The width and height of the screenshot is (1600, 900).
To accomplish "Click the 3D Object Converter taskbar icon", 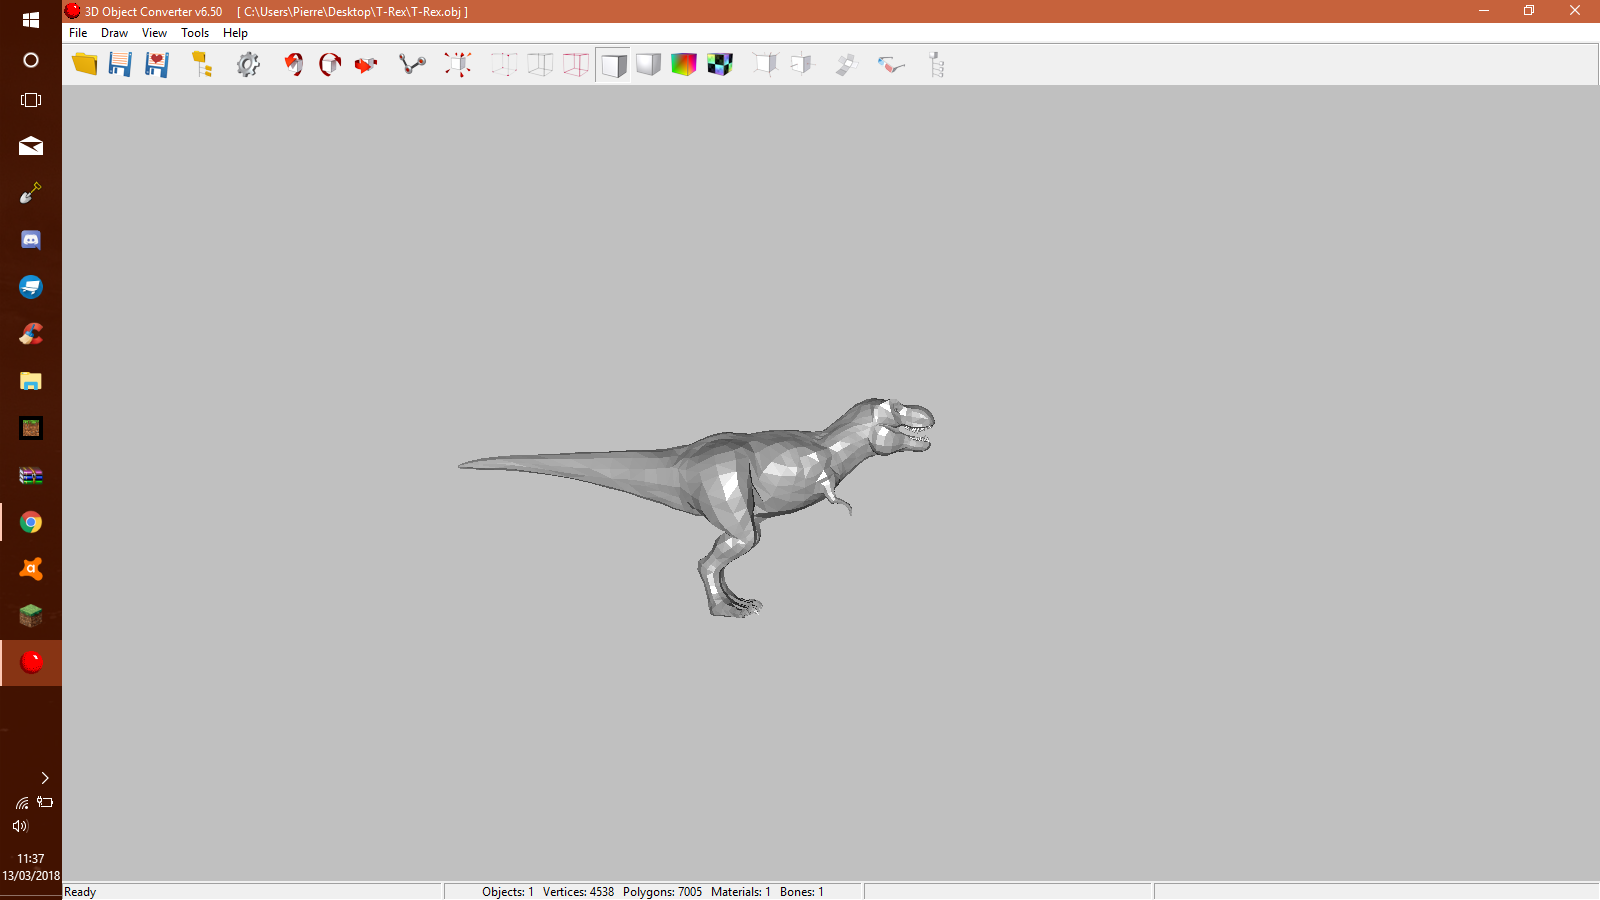I will (x=31, y=663).
